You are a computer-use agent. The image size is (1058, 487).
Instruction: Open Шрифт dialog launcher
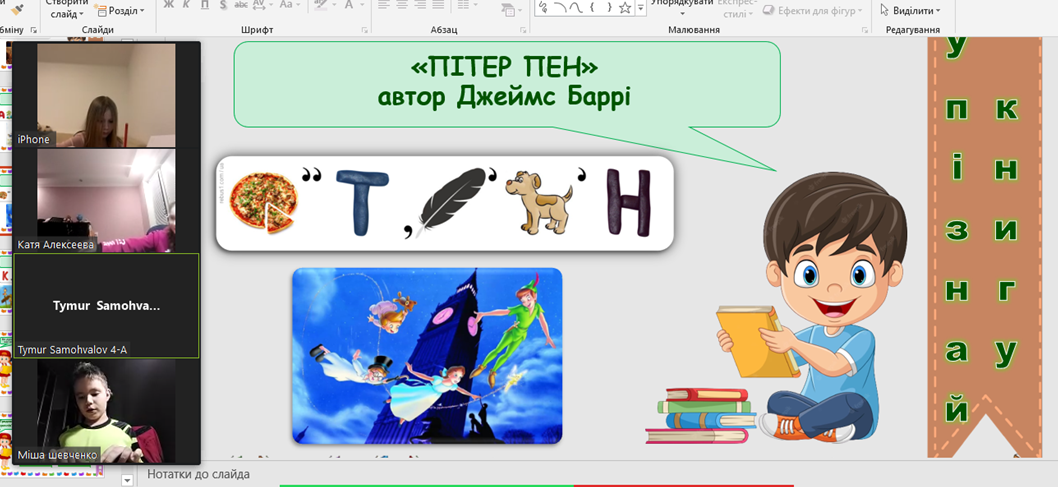pyautogui.click(x=364, y=30)
